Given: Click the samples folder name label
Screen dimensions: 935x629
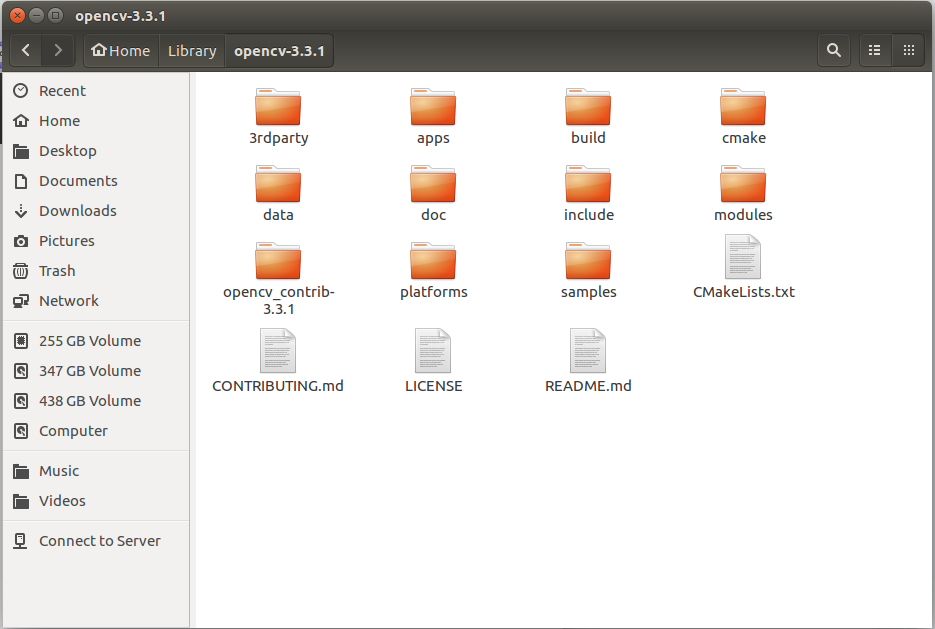Looking at the screenshot, I should click(x=589, y=292).
